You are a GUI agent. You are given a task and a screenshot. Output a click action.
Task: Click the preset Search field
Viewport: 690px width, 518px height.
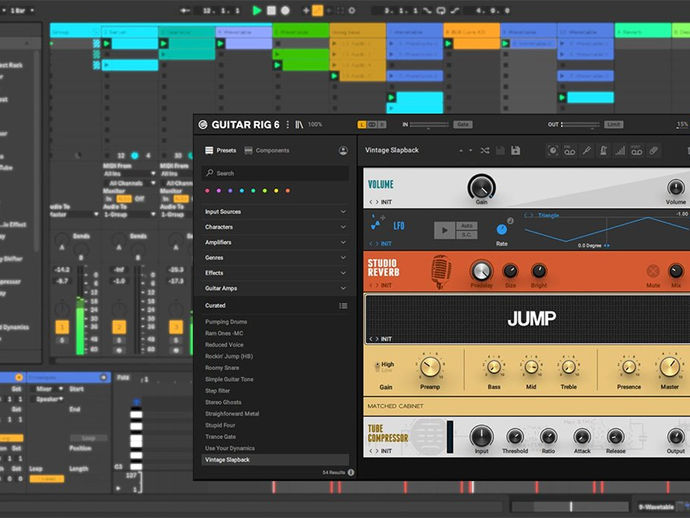pyautogui.click(x=275, y=173)
